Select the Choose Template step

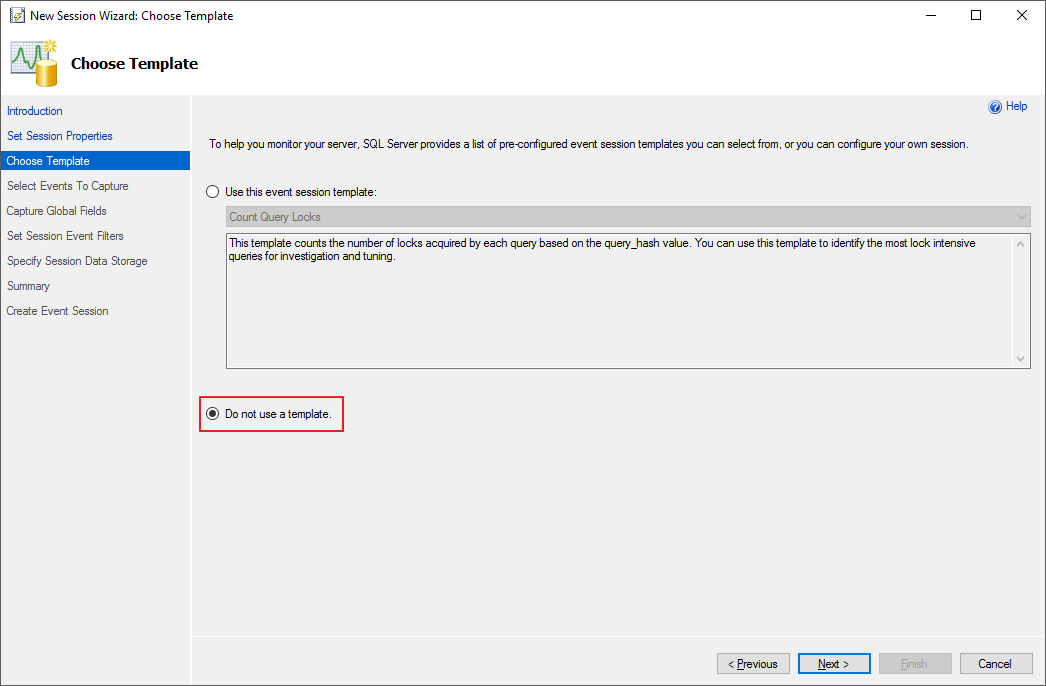click(48, 161)
